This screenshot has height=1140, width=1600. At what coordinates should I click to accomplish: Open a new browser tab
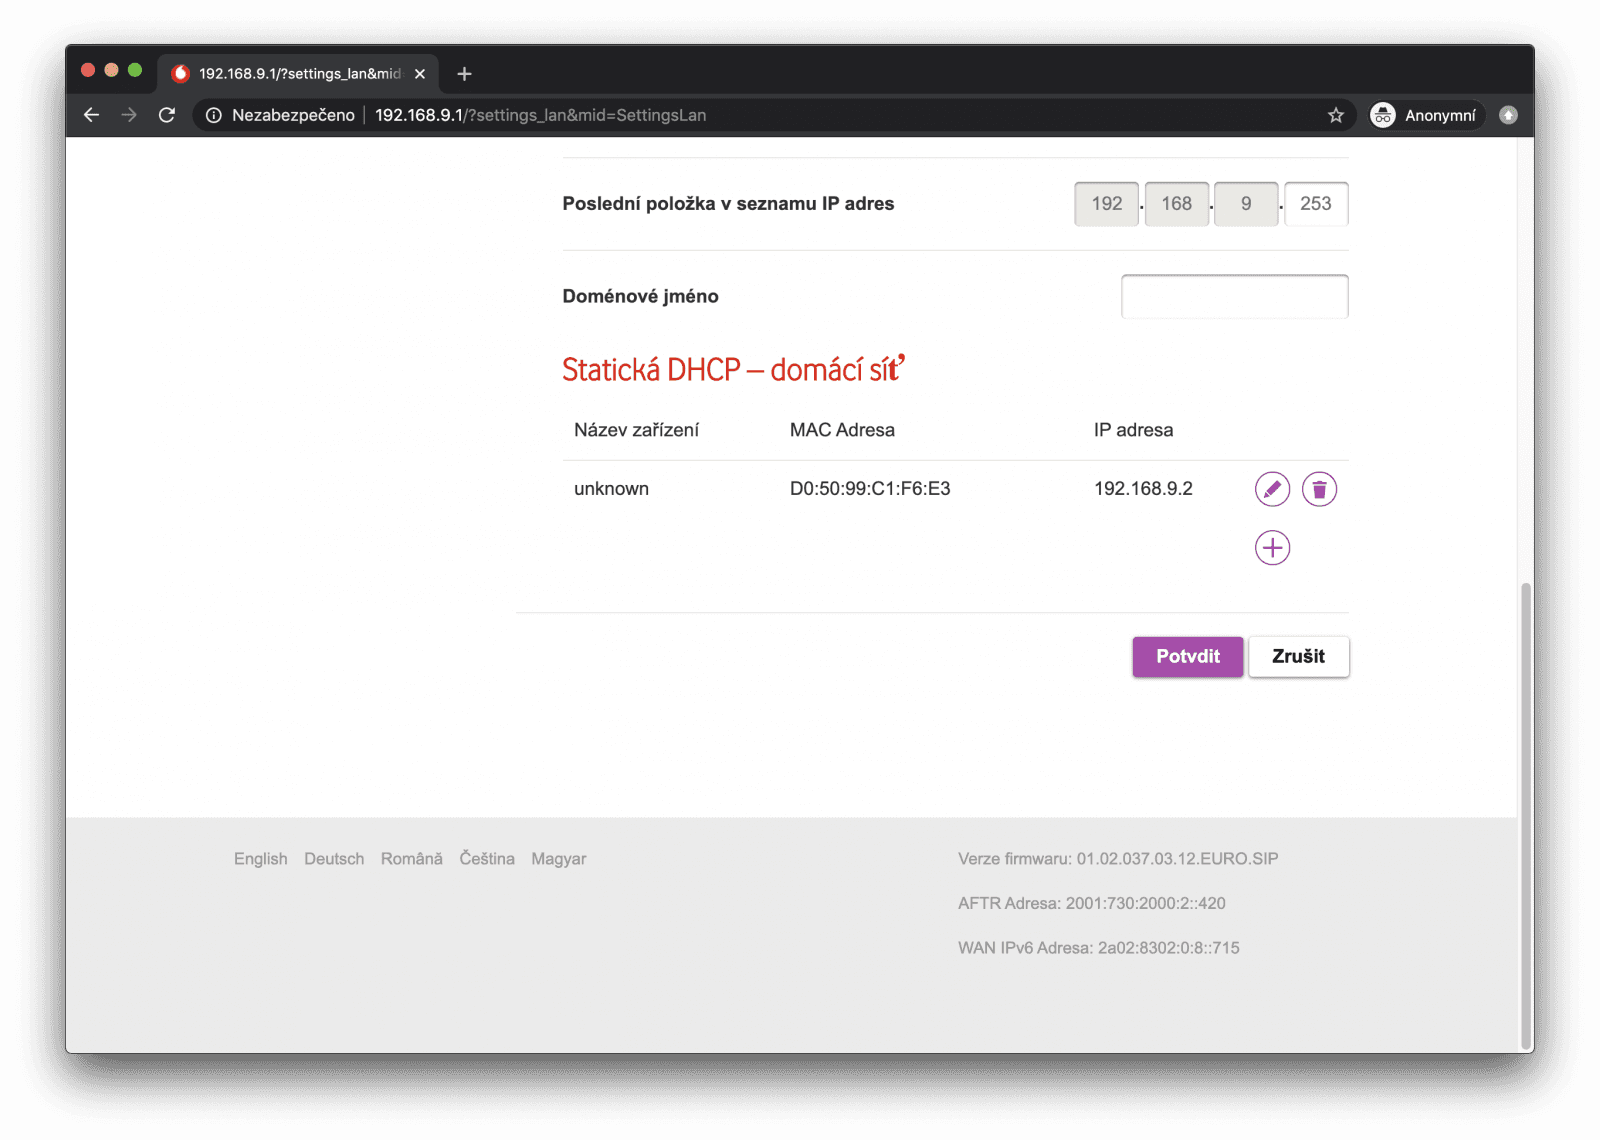click(x=464, y=74)
